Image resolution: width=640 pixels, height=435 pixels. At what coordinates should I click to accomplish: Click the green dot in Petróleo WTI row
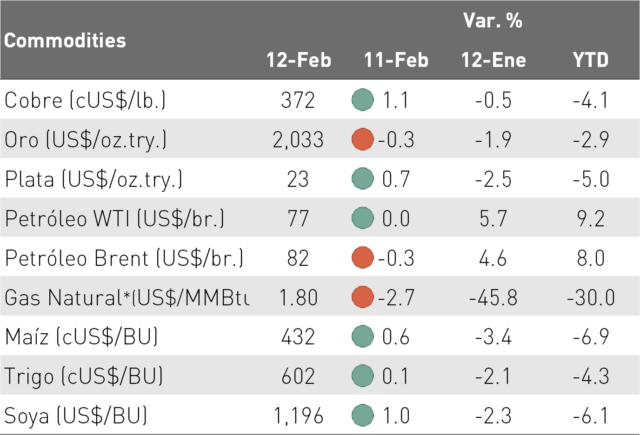click(362, 218)
